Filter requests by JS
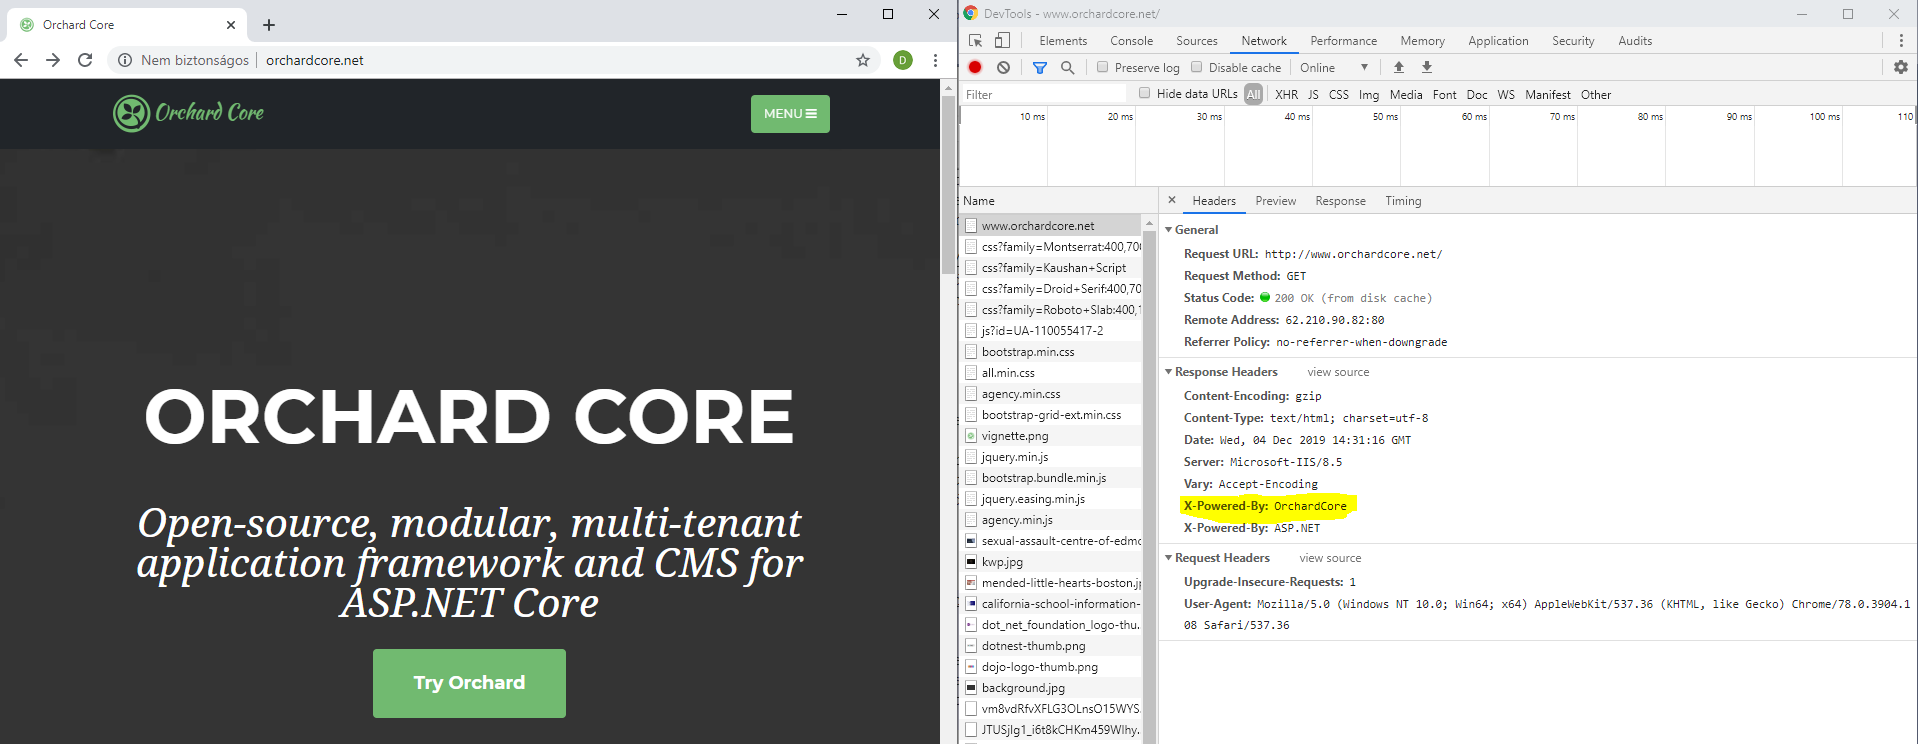 pos(1313,94)
